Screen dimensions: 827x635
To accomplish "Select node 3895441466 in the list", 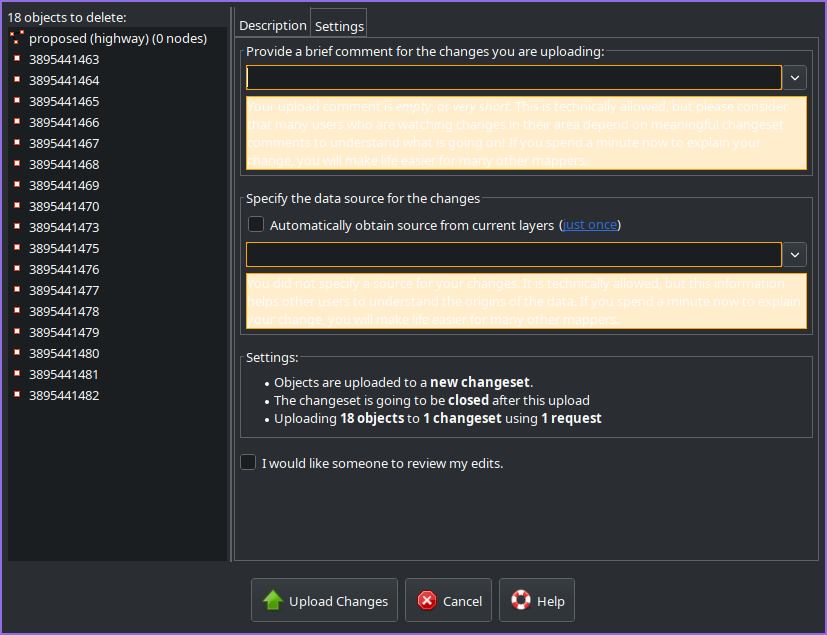I will 64,122.
